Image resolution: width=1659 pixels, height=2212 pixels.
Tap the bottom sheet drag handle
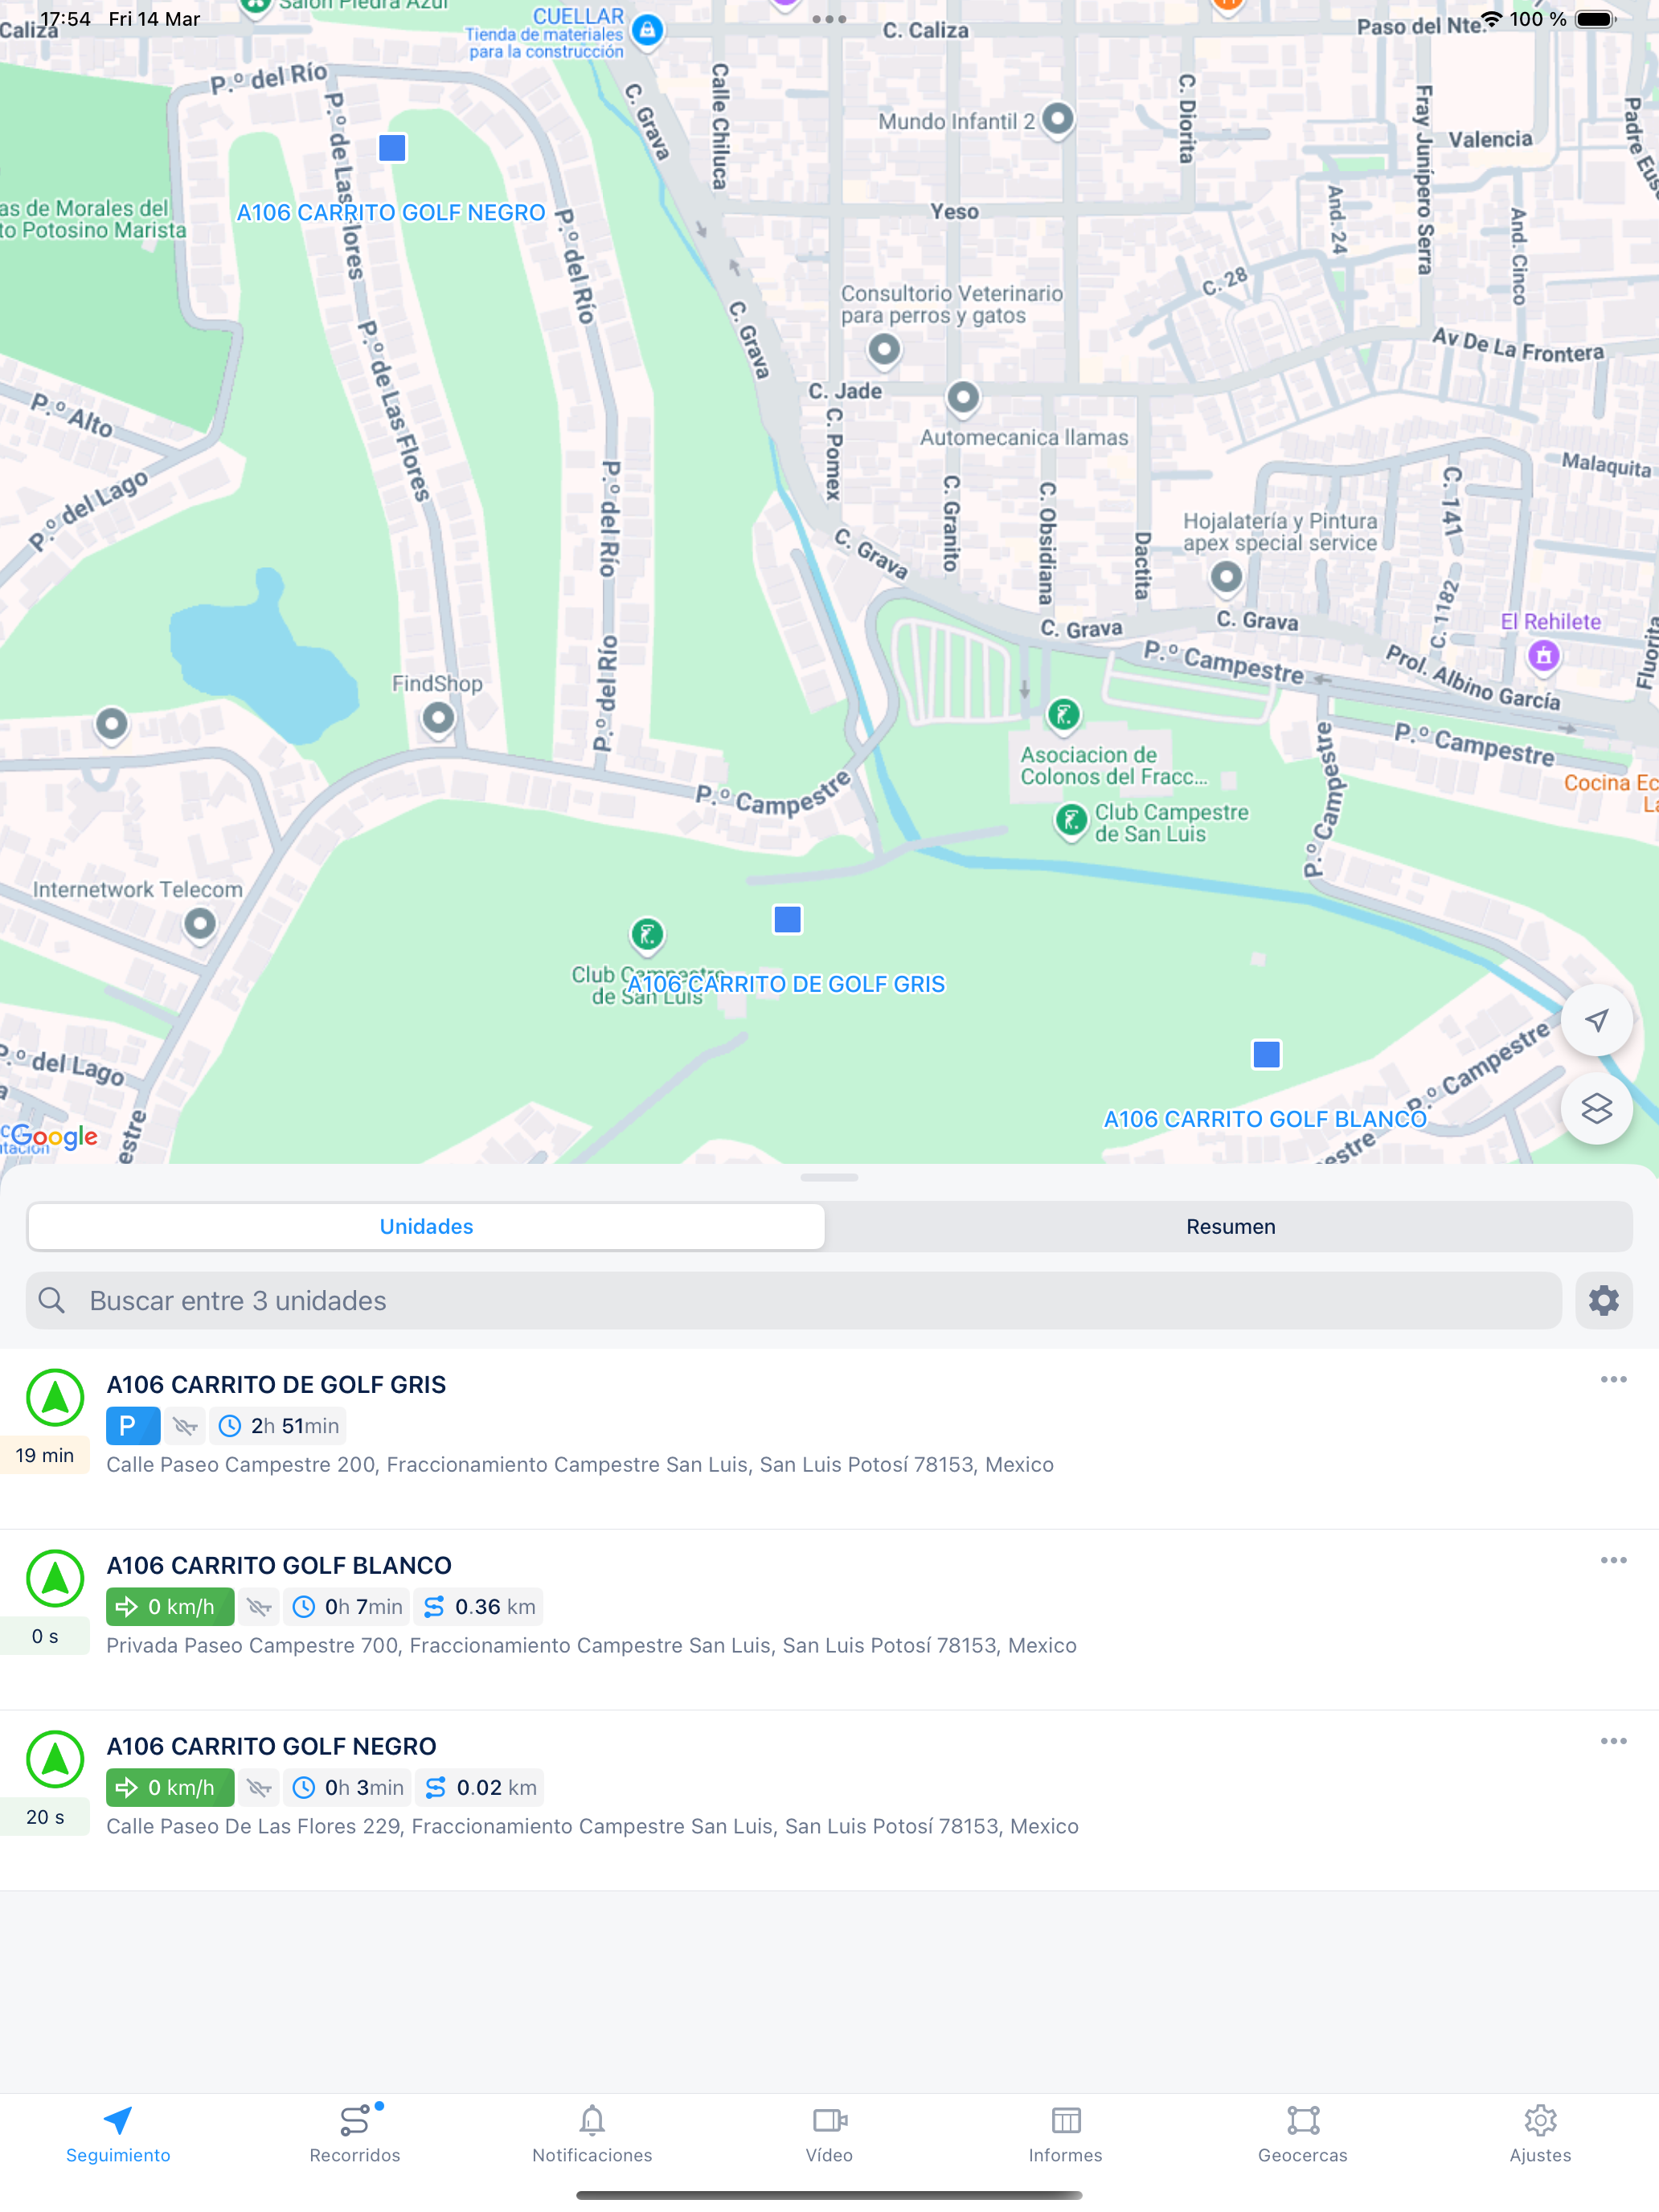pos(829,1178)
